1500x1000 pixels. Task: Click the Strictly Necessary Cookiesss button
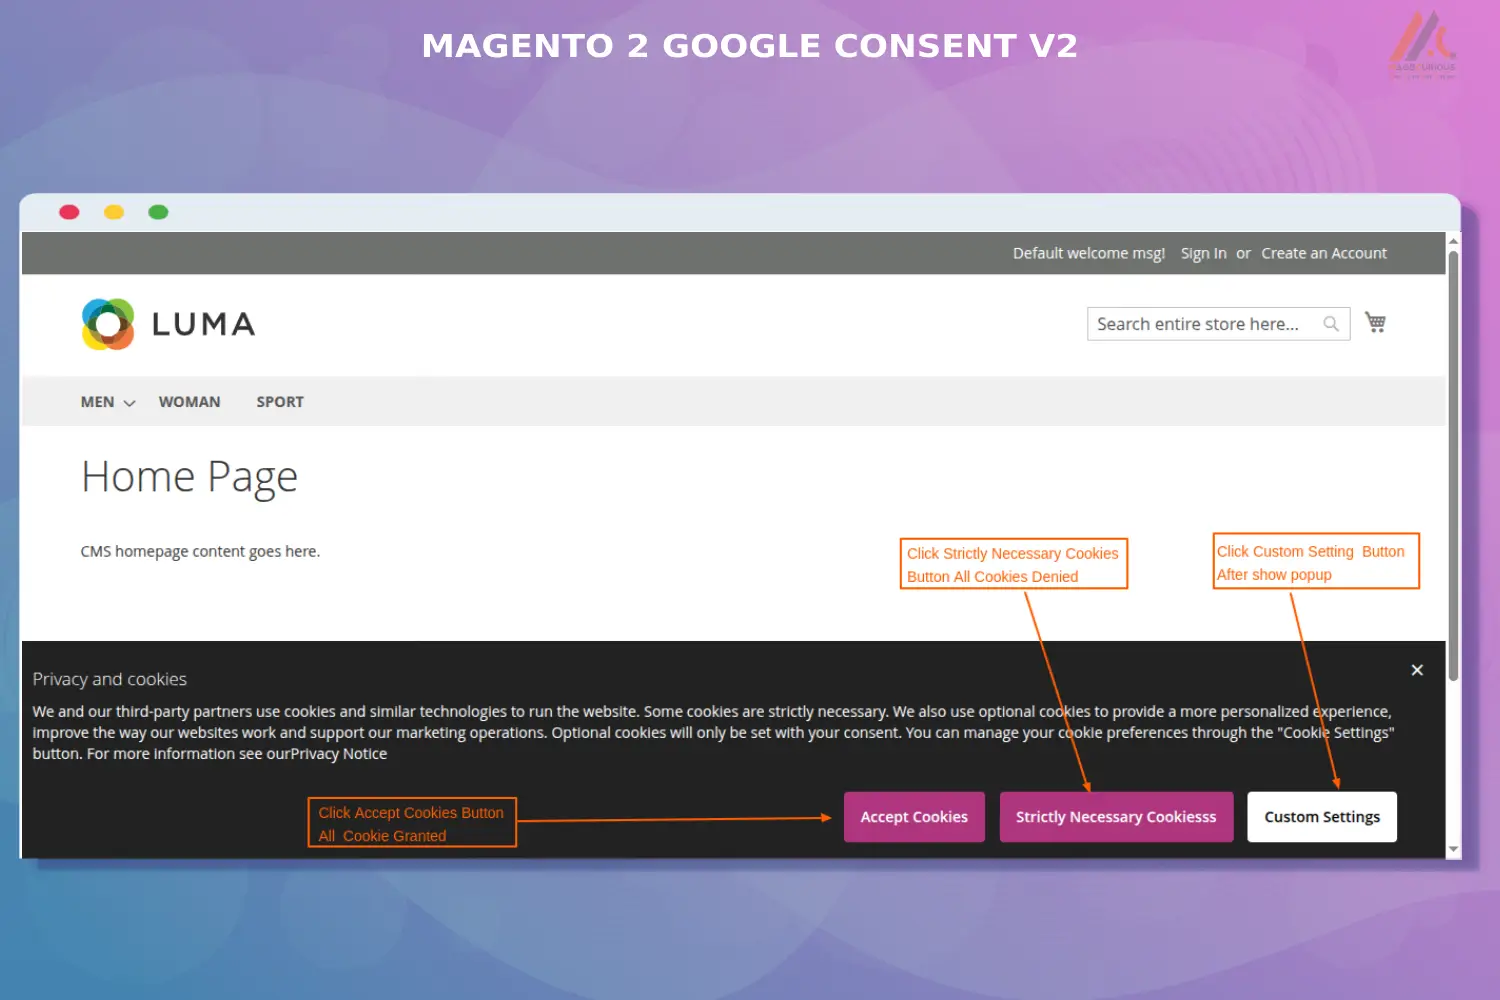tap(1116, 816)
